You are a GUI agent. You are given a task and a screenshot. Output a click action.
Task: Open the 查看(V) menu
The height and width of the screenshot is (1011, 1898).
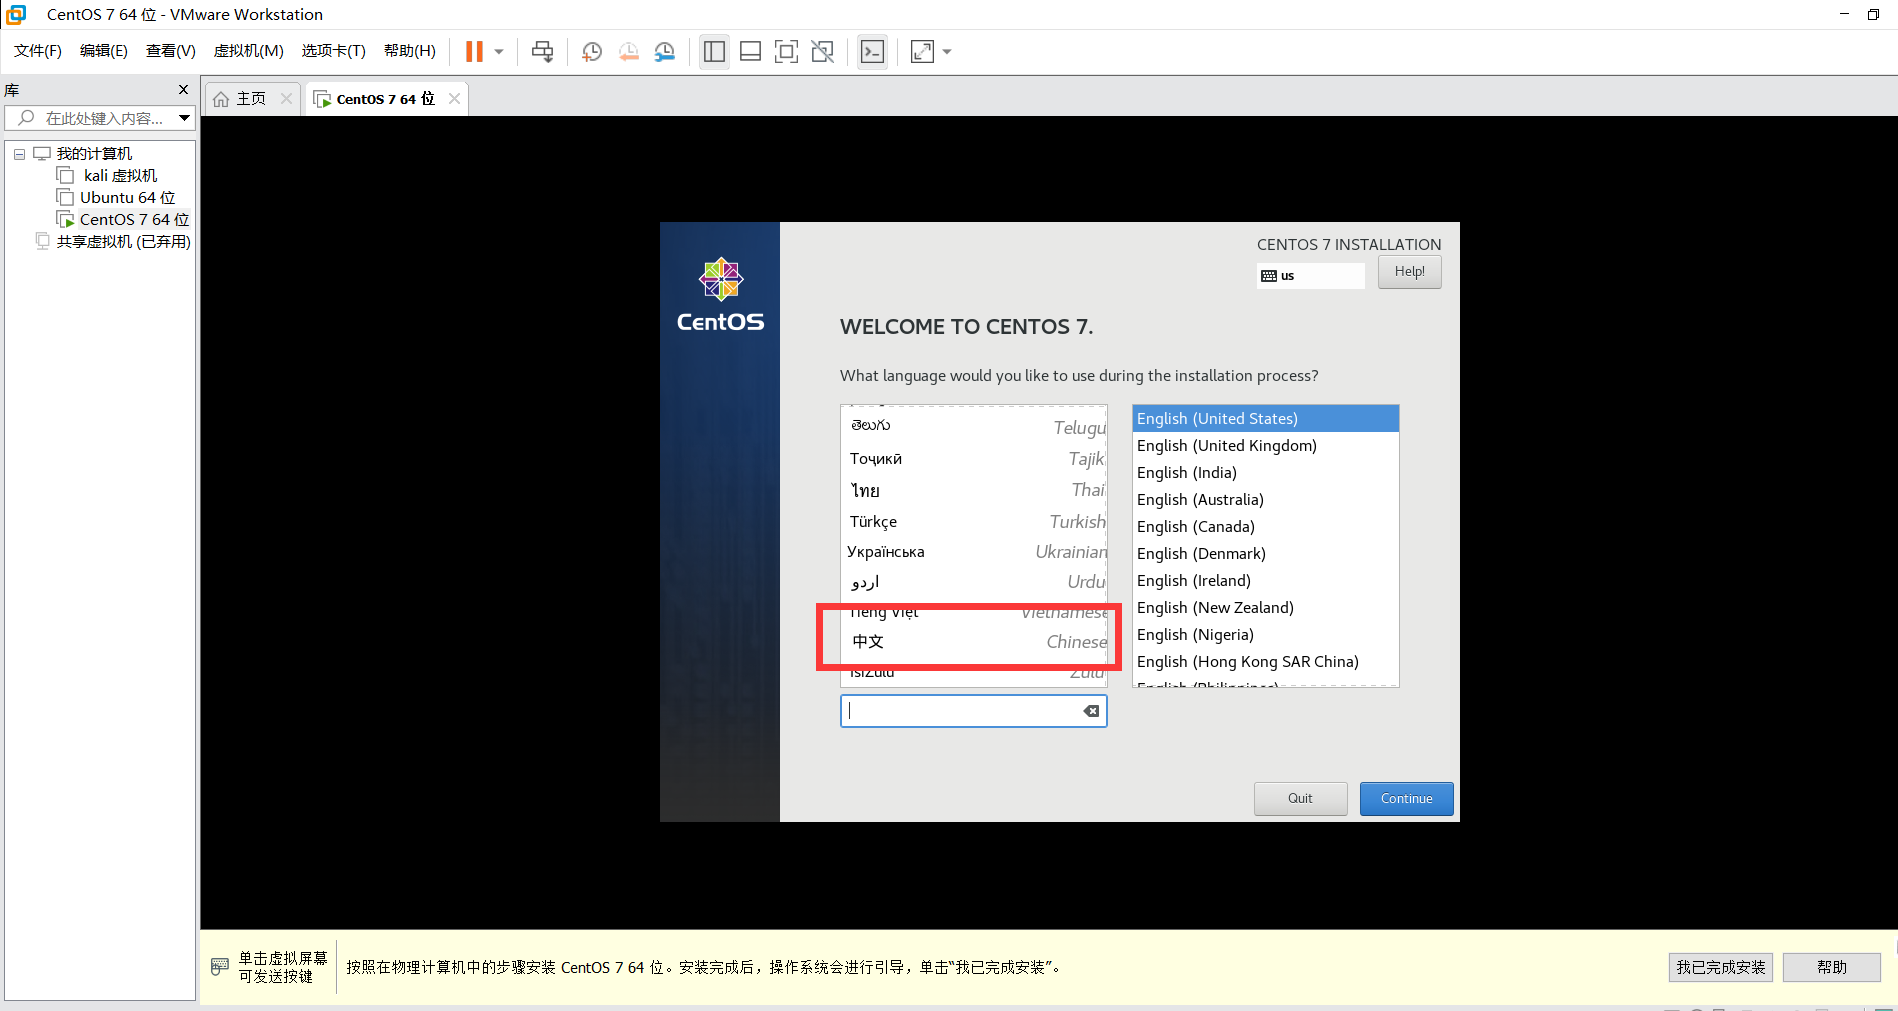click(171, 51)
